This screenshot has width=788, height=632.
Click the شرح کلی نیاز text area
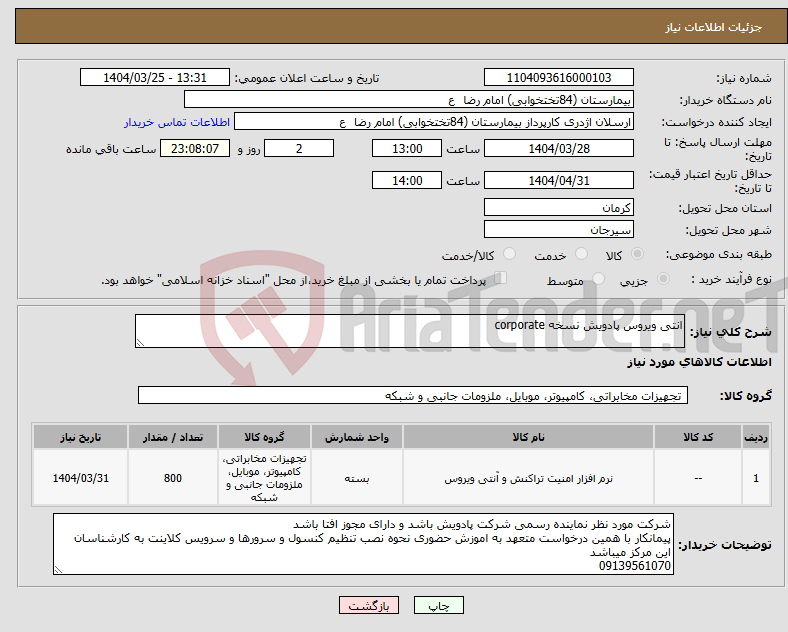coord(410,331)
